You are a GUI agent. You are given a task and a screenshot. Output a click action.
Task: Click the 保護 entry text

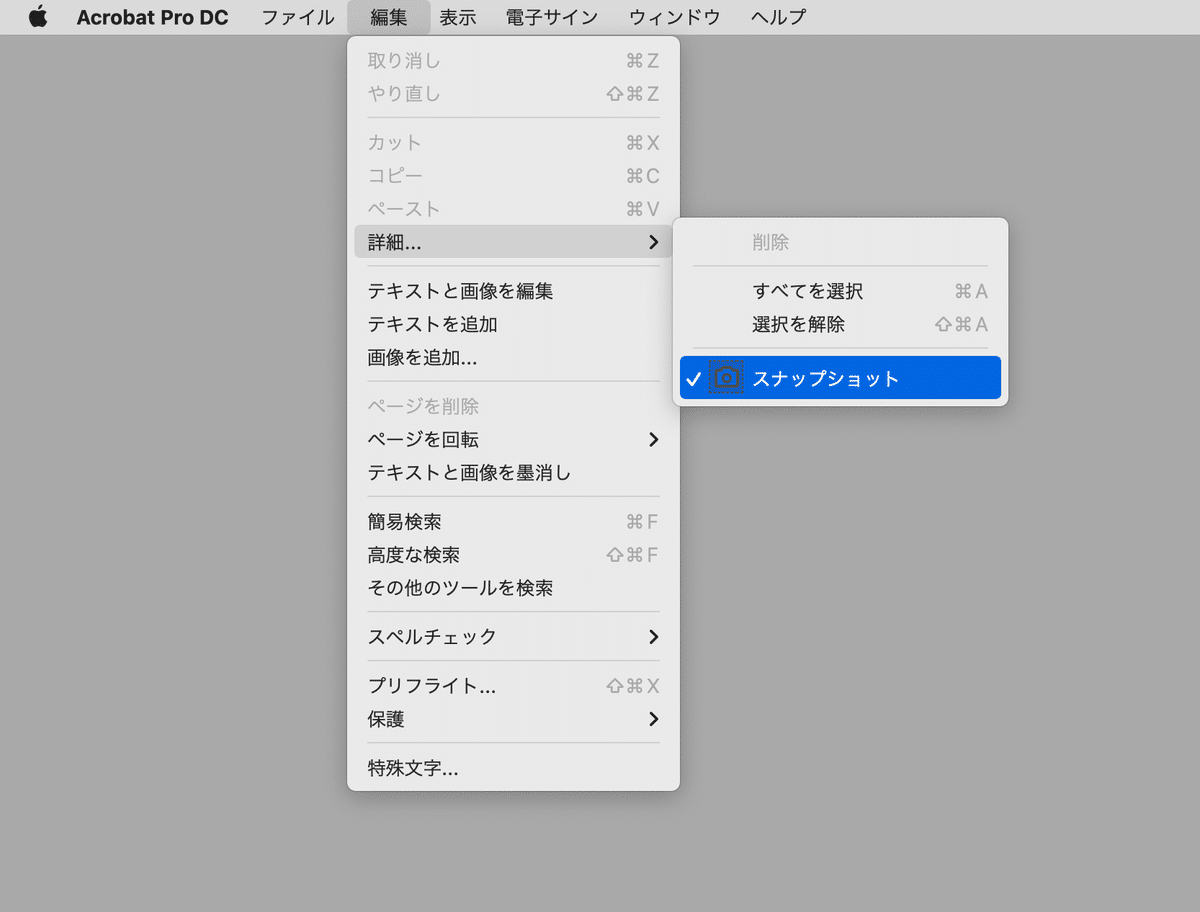click(x=386, y=719)
